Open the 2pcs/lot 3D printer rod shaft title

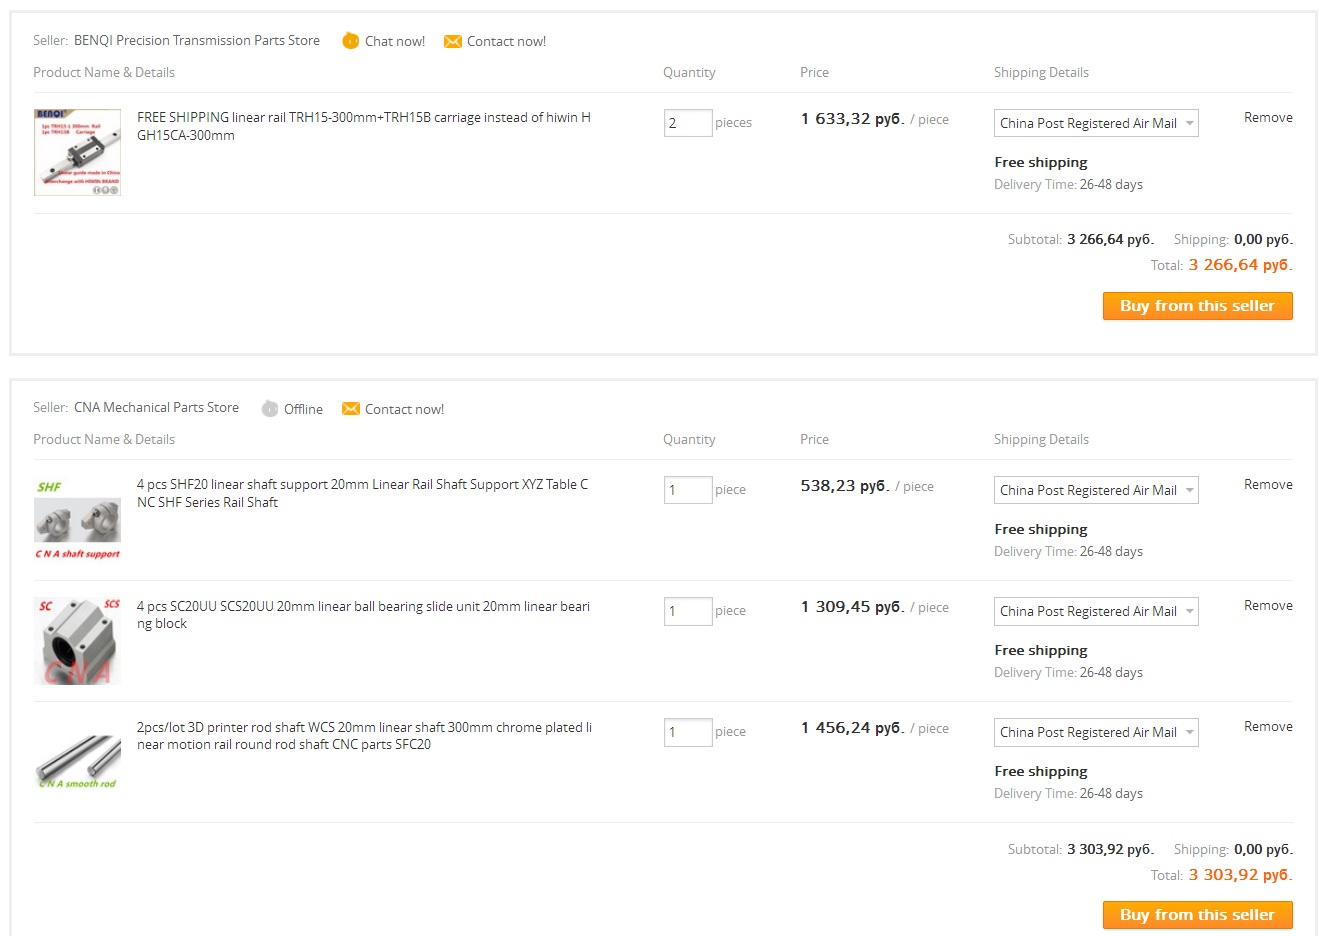point(364,736)
